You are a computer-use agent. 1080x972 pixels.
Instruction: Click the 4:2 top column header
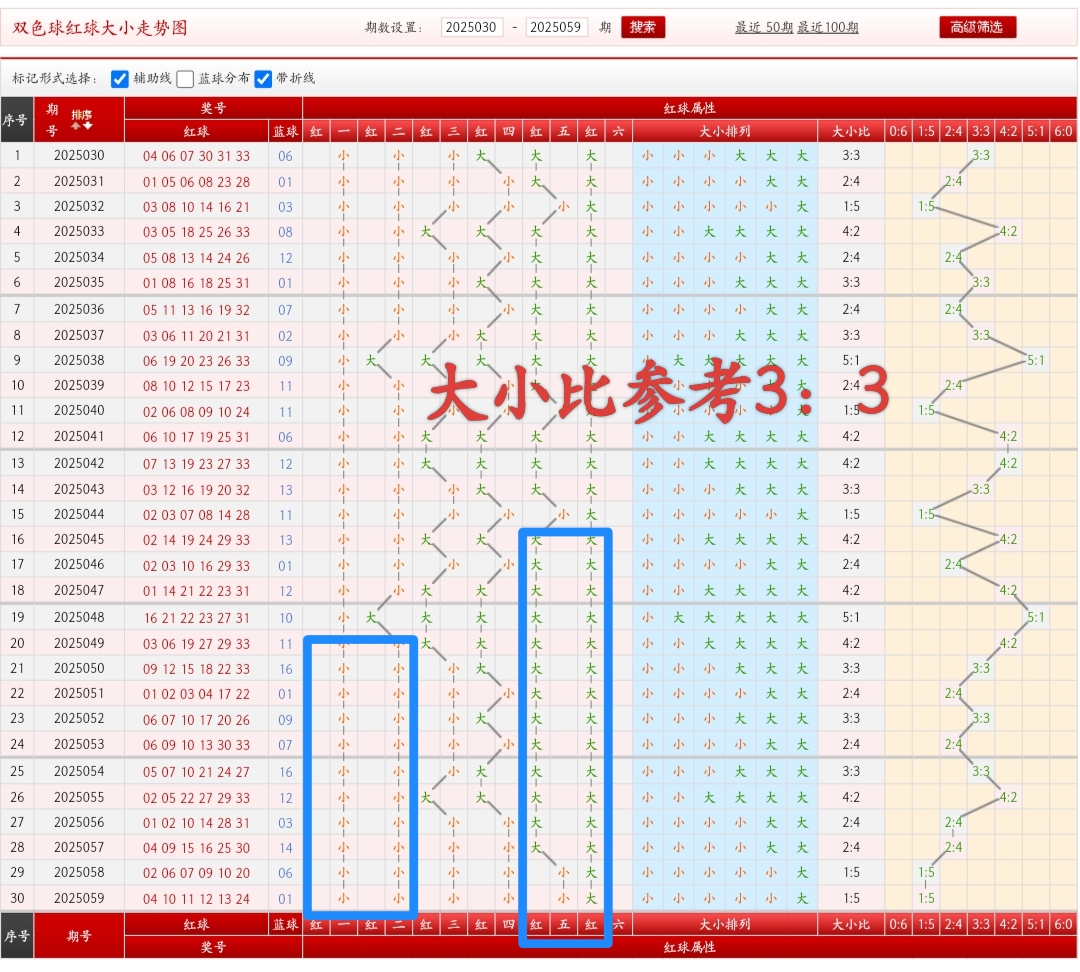click(1008, 132)
